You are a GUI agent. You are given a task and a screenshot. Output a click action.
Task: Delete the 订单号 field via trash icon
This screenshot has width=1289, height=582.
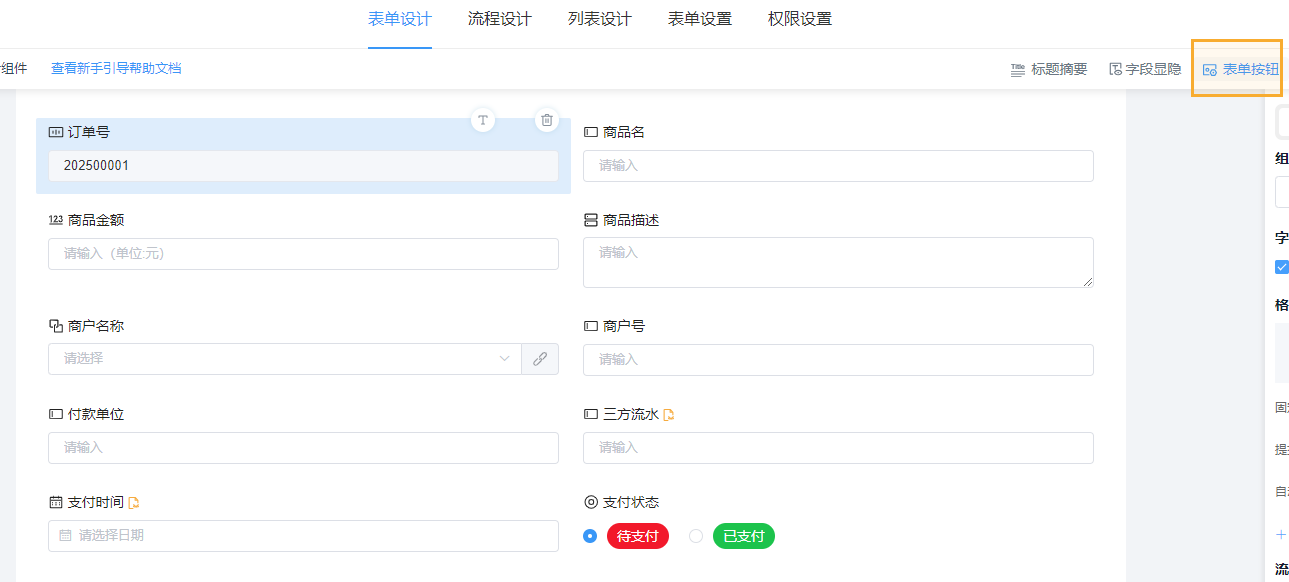pyautogui.click(x=546, y=119)
